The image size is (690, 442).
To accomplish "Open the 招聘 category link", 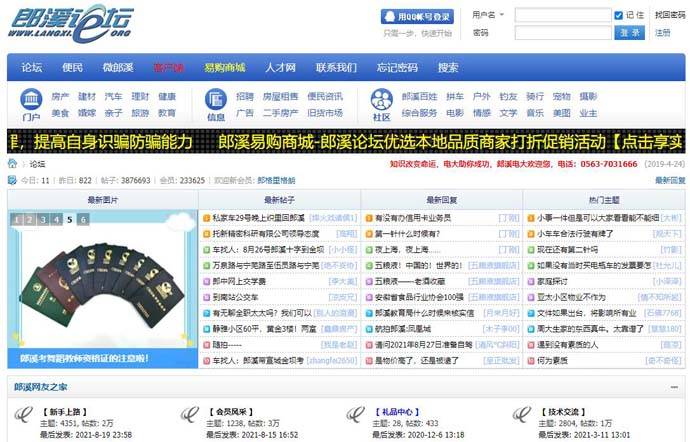I will point(245,96).
